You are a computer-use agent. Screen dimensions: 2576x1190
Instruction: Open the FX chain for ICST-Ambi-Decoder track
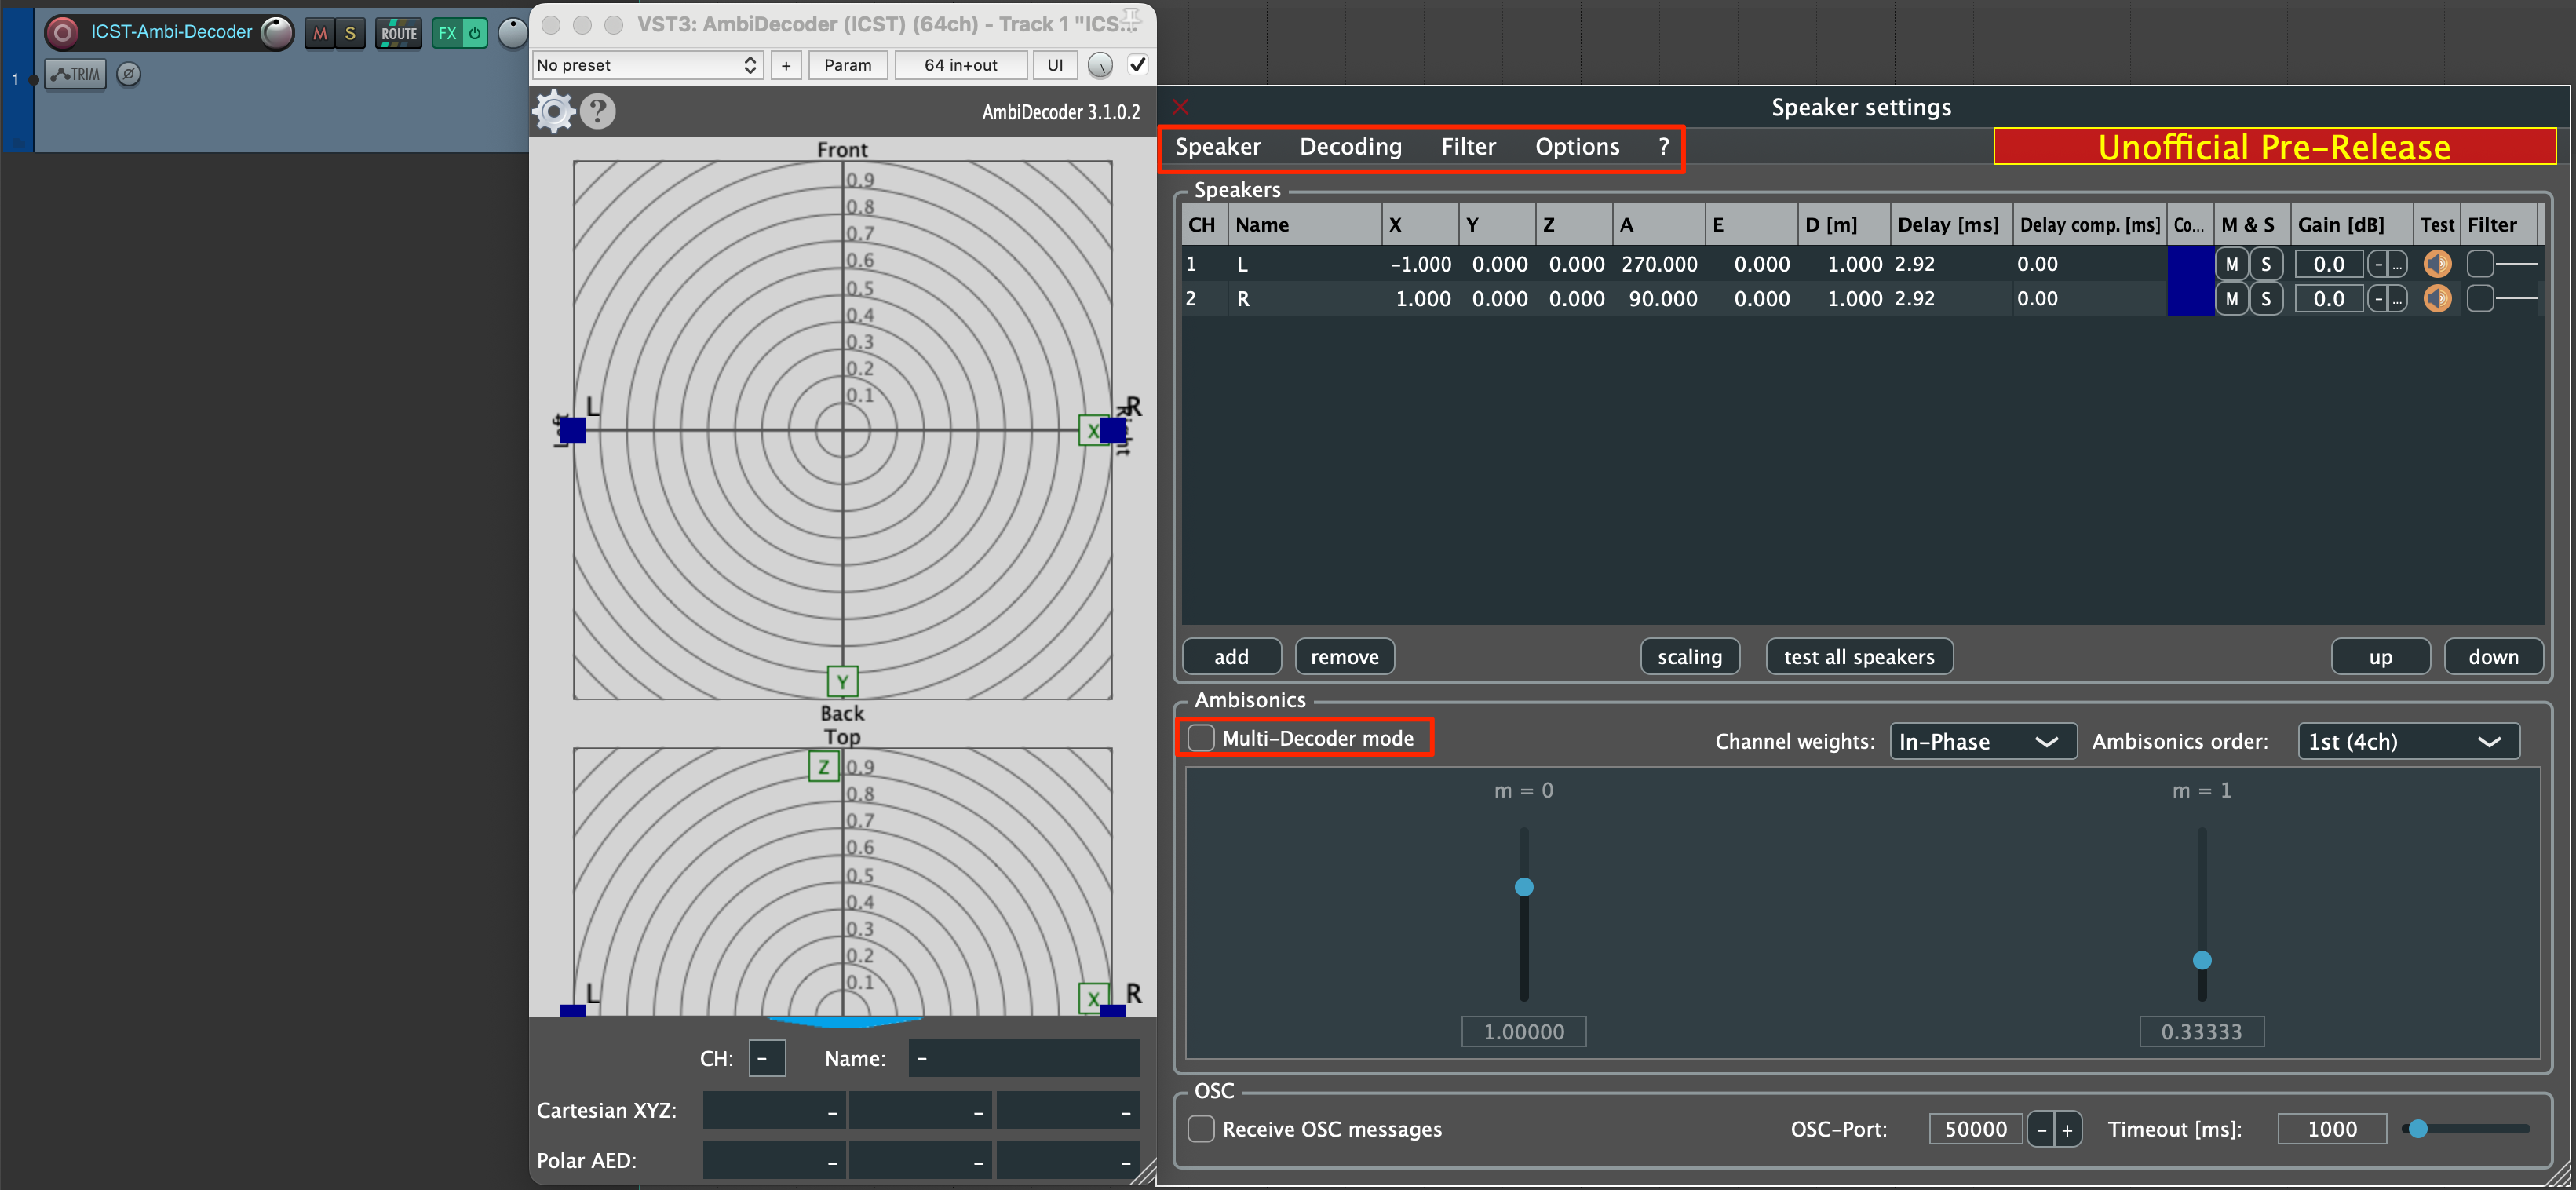tap(446, 32)
